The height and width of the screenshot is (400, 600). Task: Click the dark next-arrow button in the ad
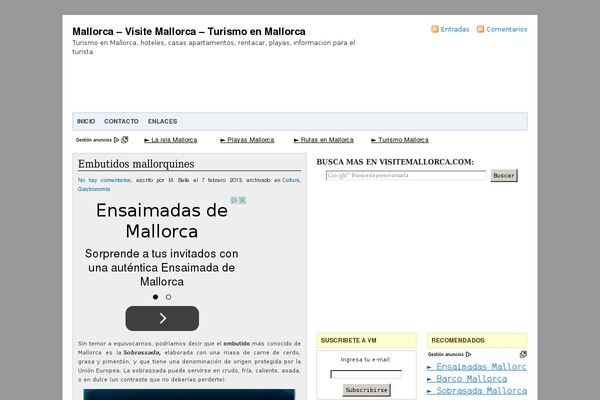(x=162, y=318)
